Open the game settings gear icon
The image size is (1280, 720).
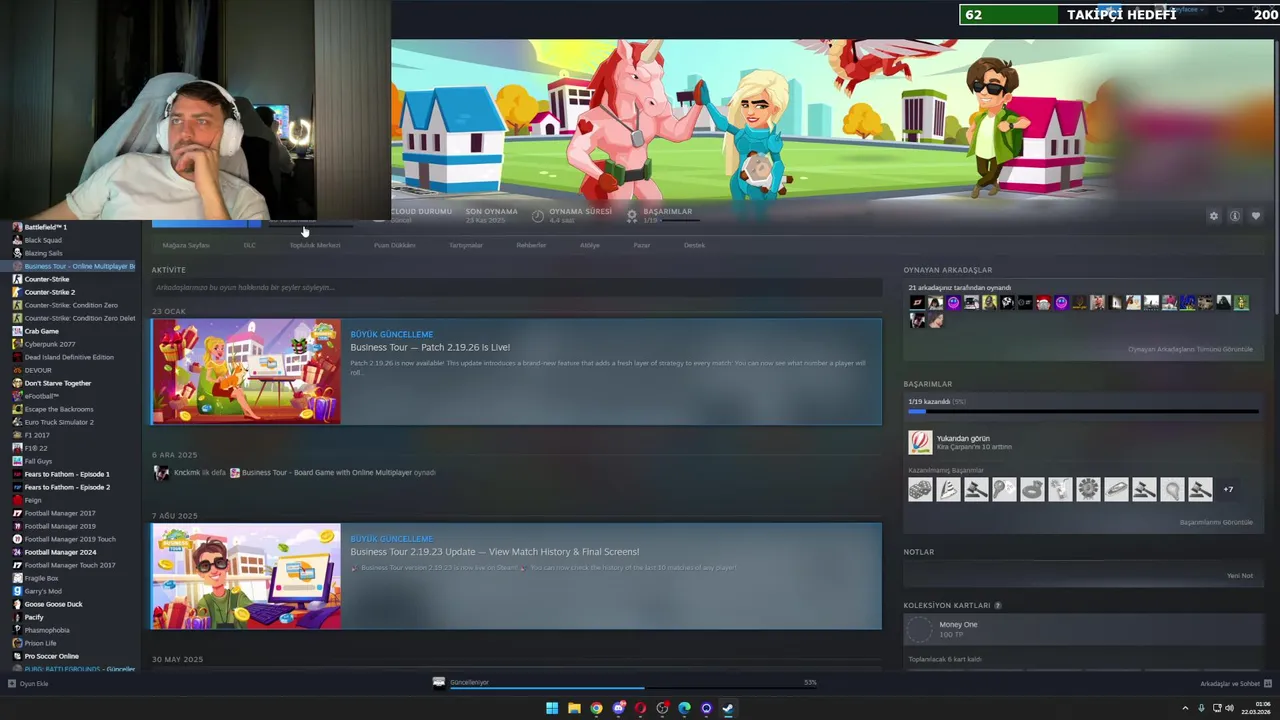tap(1214, 216)
